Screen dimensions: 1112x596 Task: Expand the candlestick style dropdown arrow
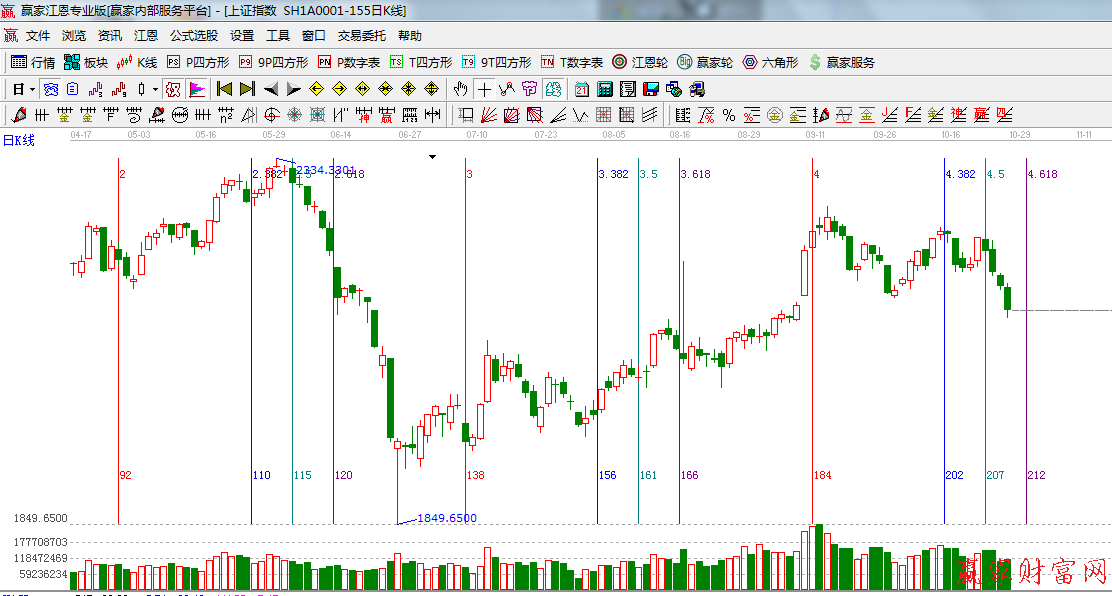(x=155, y=89)
